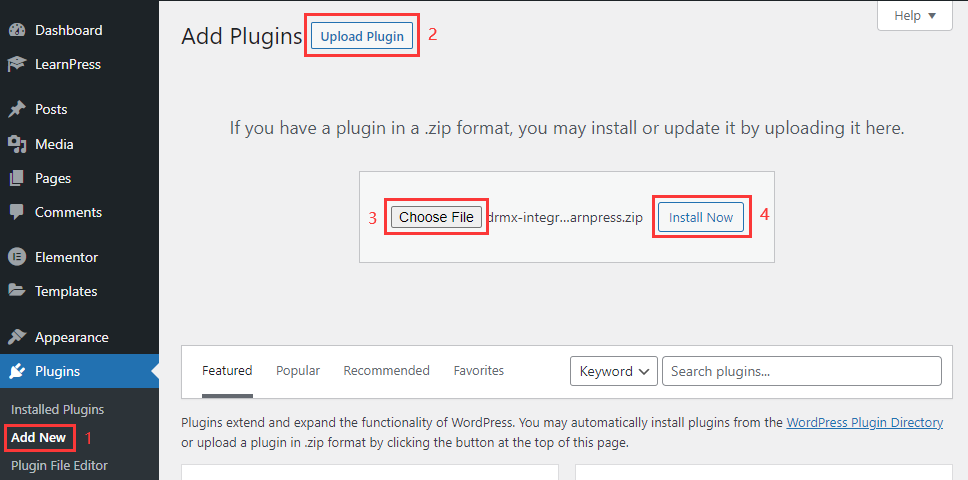Click the Install Now button

[x=700, y=217]
